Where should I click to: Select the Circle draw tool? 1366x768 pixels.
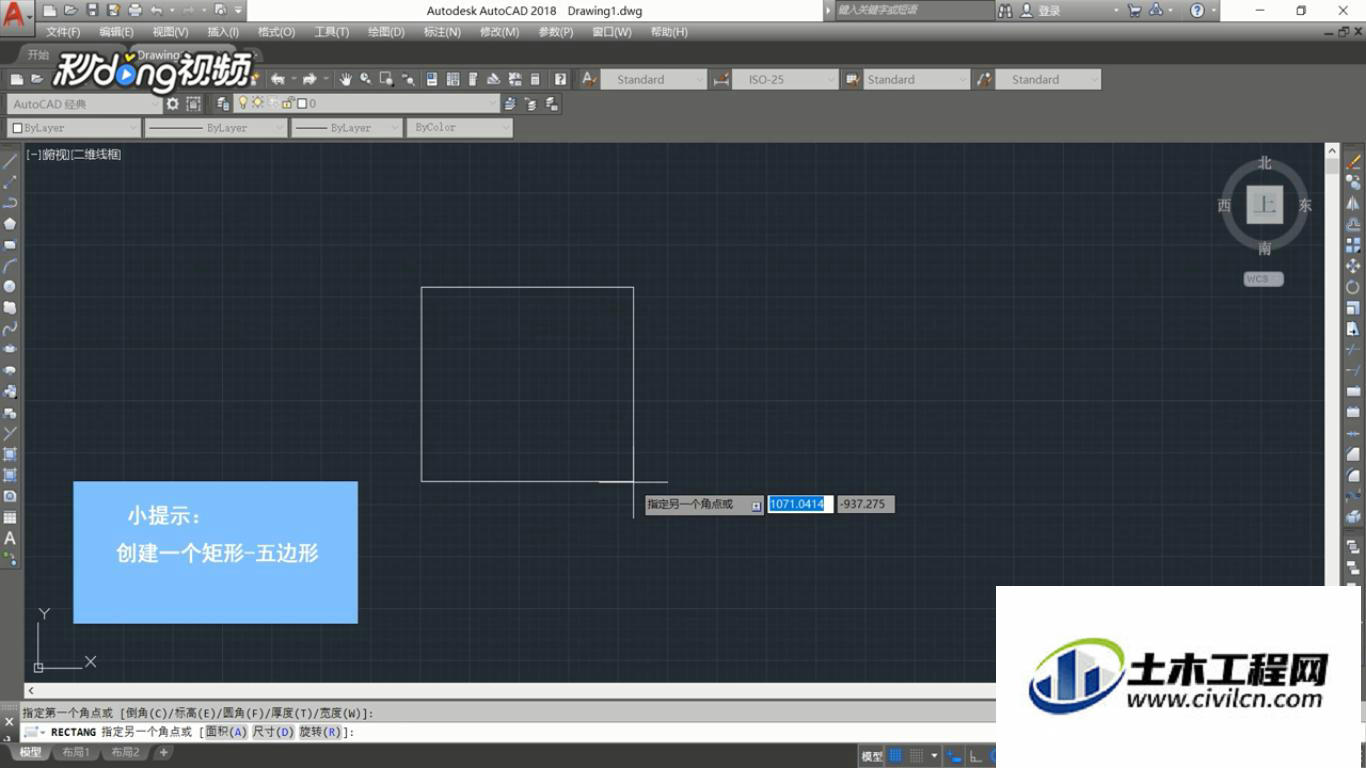pos(10,287)
